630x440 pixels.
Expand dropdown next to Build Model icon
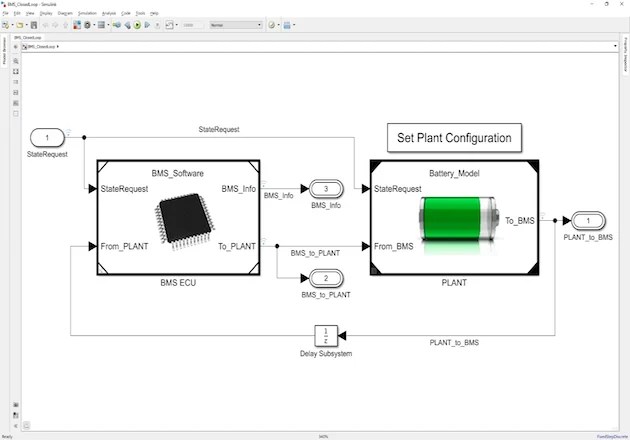tap(294, 25)
